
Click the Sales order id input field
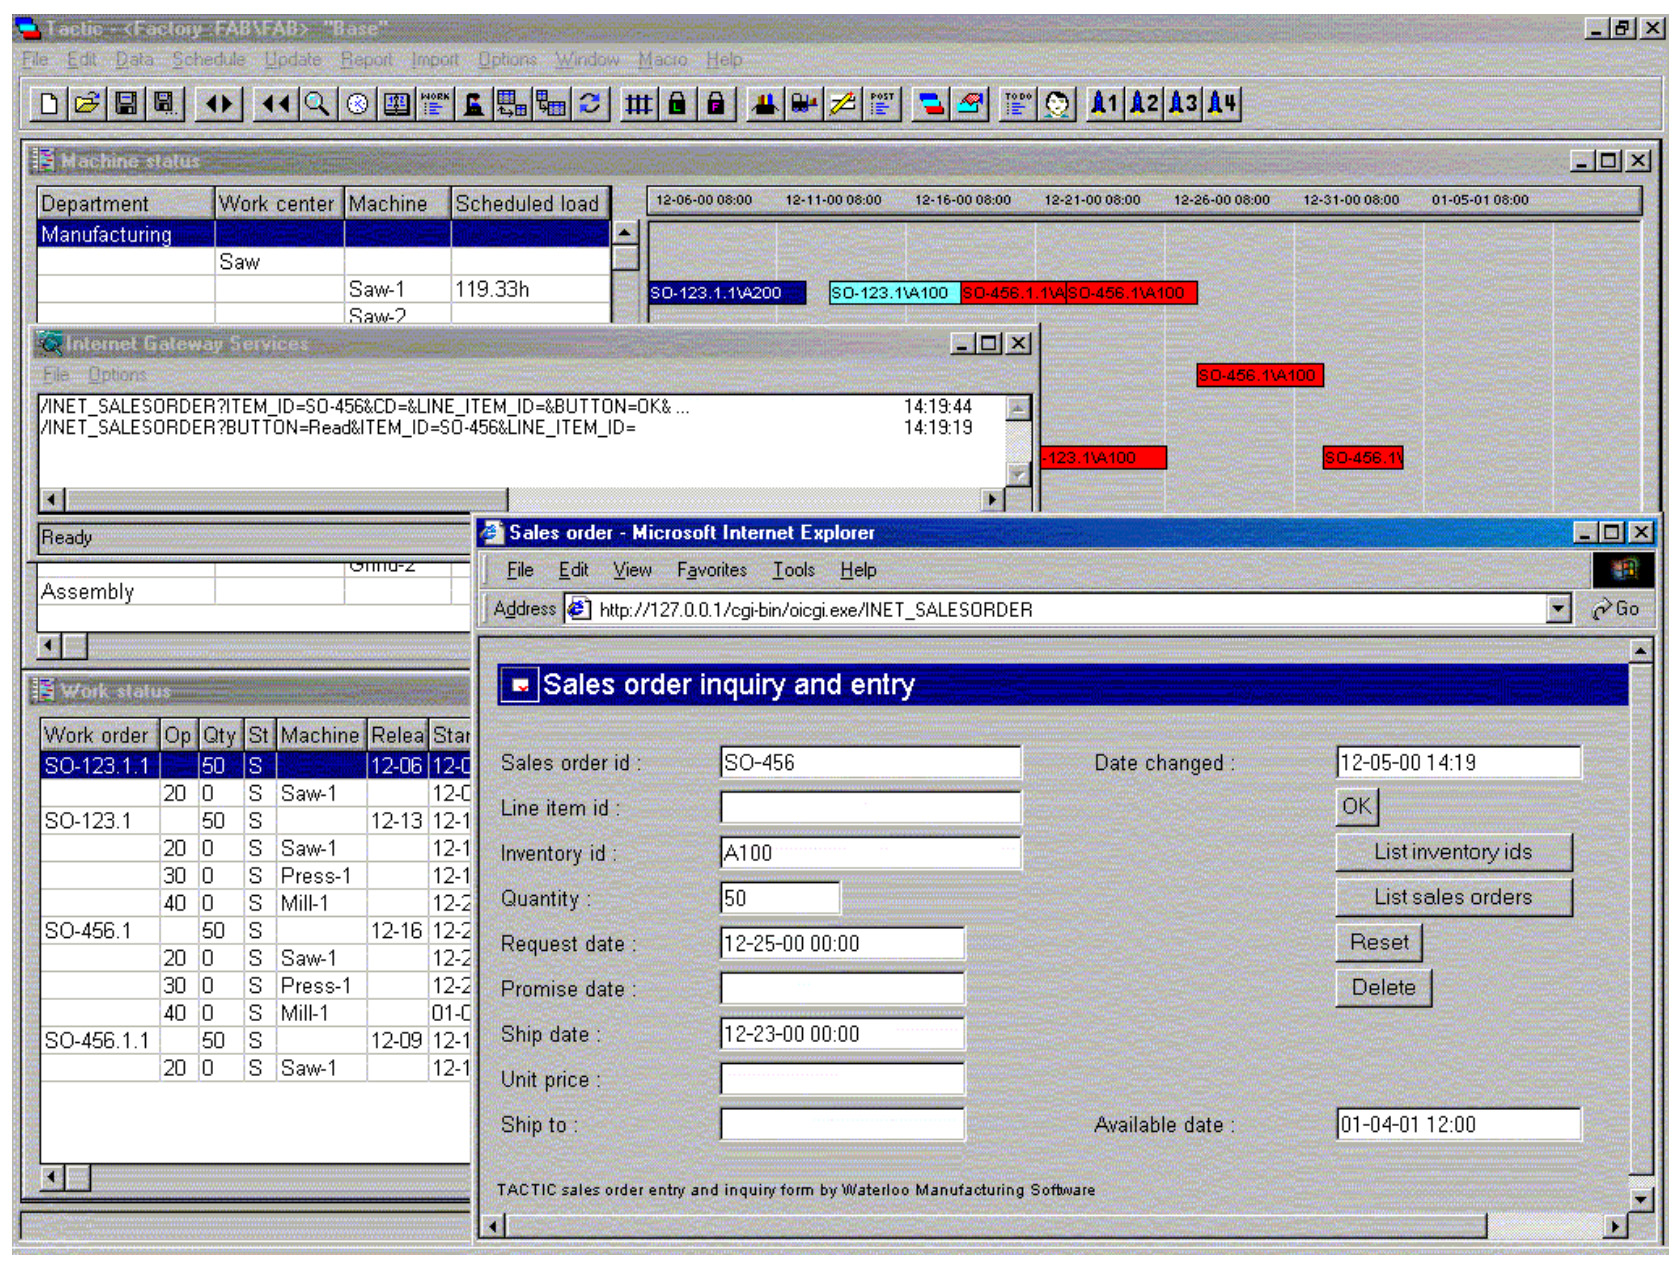pyautogui.click(x=871, y=762)
